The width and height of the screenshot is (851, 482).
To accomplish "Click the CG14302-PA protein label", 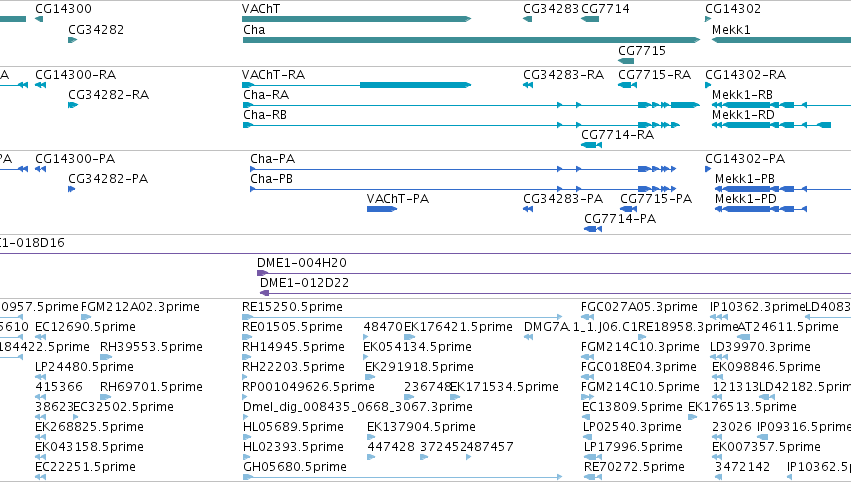I will point(745,159).
